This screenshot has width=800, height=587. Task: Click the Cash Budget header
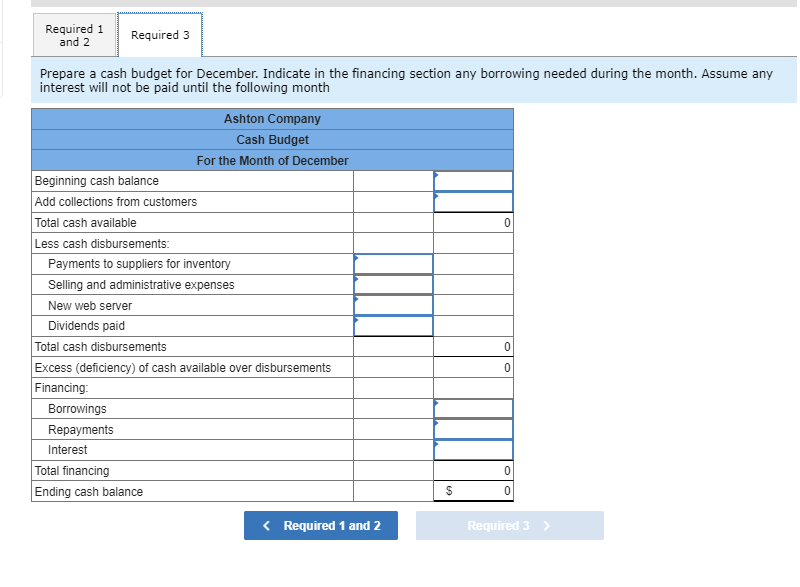[272, 140]
